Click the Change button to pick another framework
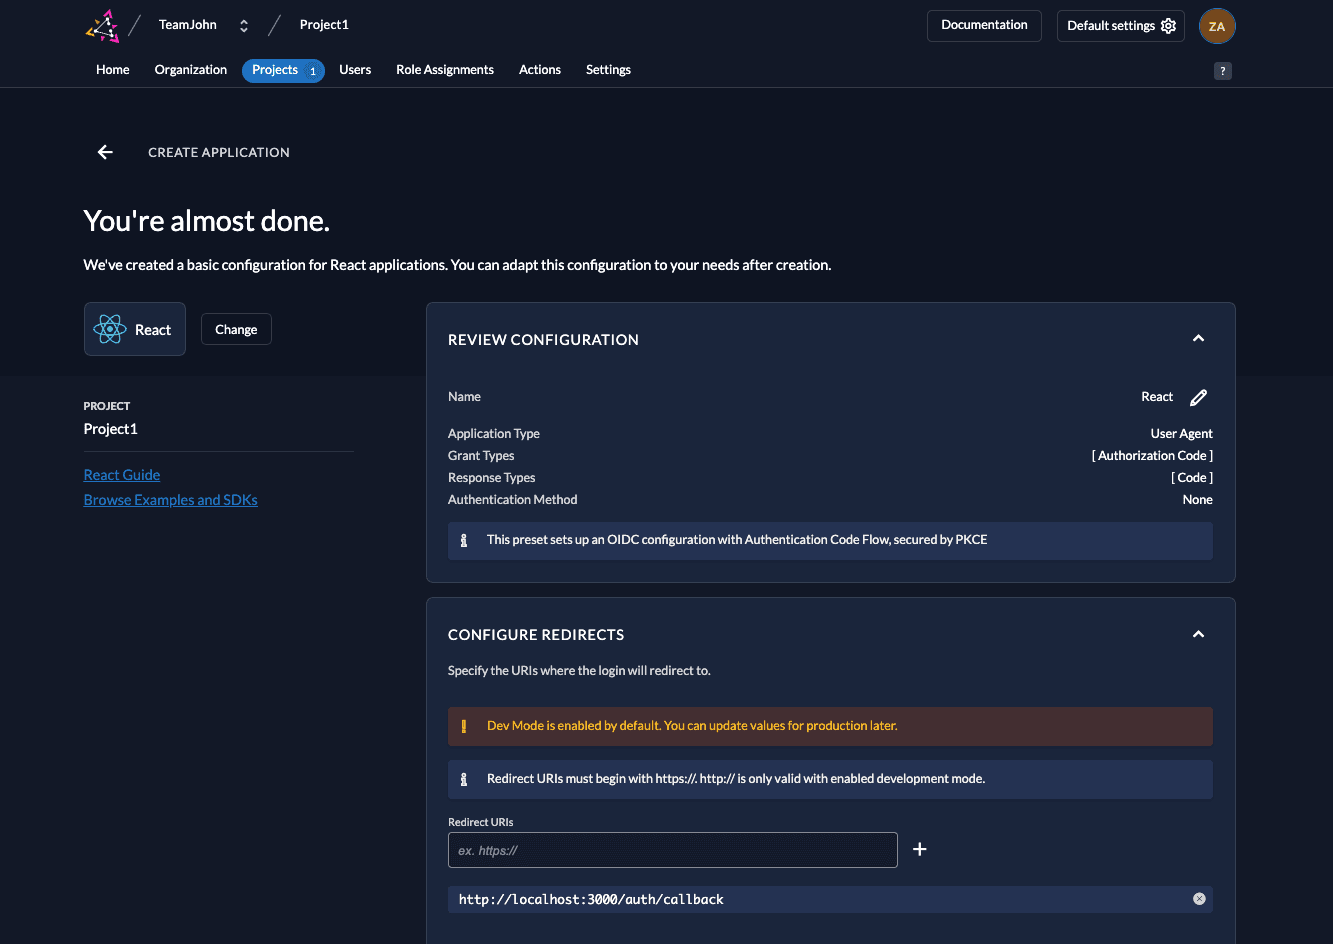The image size is (1333, 944). (236, 328)
